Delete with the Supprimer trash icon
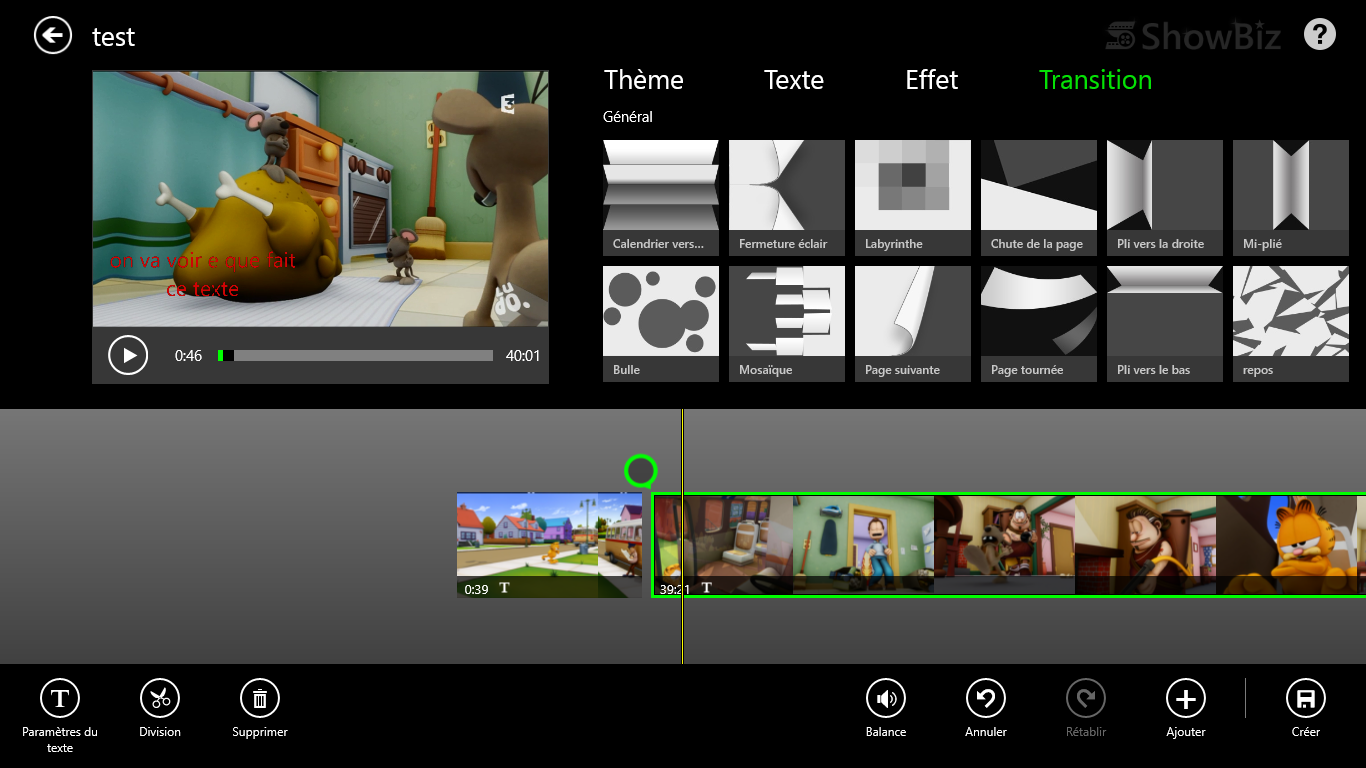The image size is (1366, 768). (x=260, y=698)
